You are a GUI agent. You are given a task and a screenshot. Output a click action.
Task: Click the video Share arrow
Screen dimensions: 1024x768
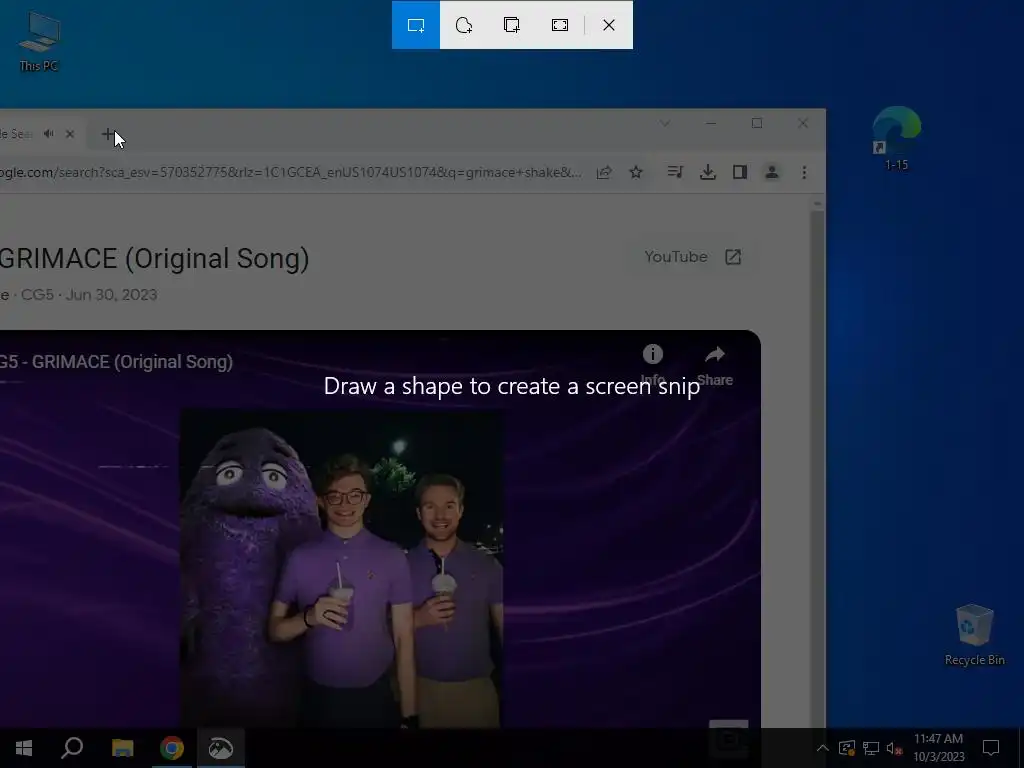(715, 355)
